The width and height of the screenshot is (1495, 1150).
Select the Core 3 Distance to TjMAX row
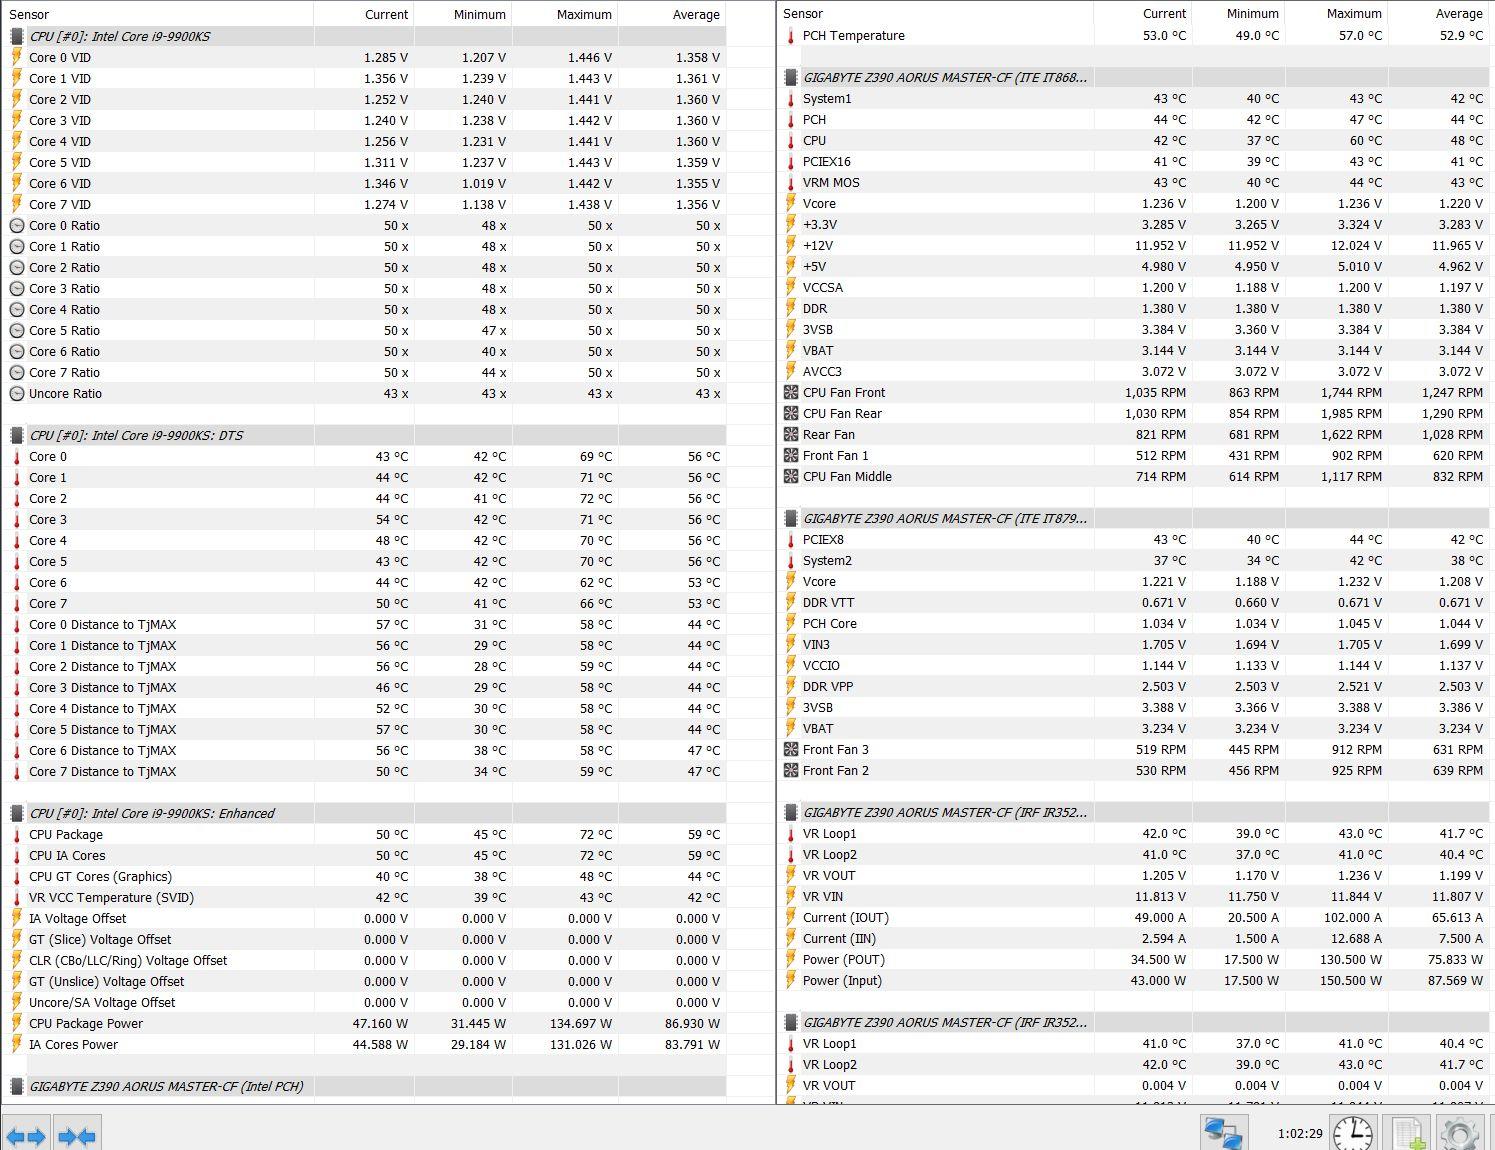pos(102,687)
